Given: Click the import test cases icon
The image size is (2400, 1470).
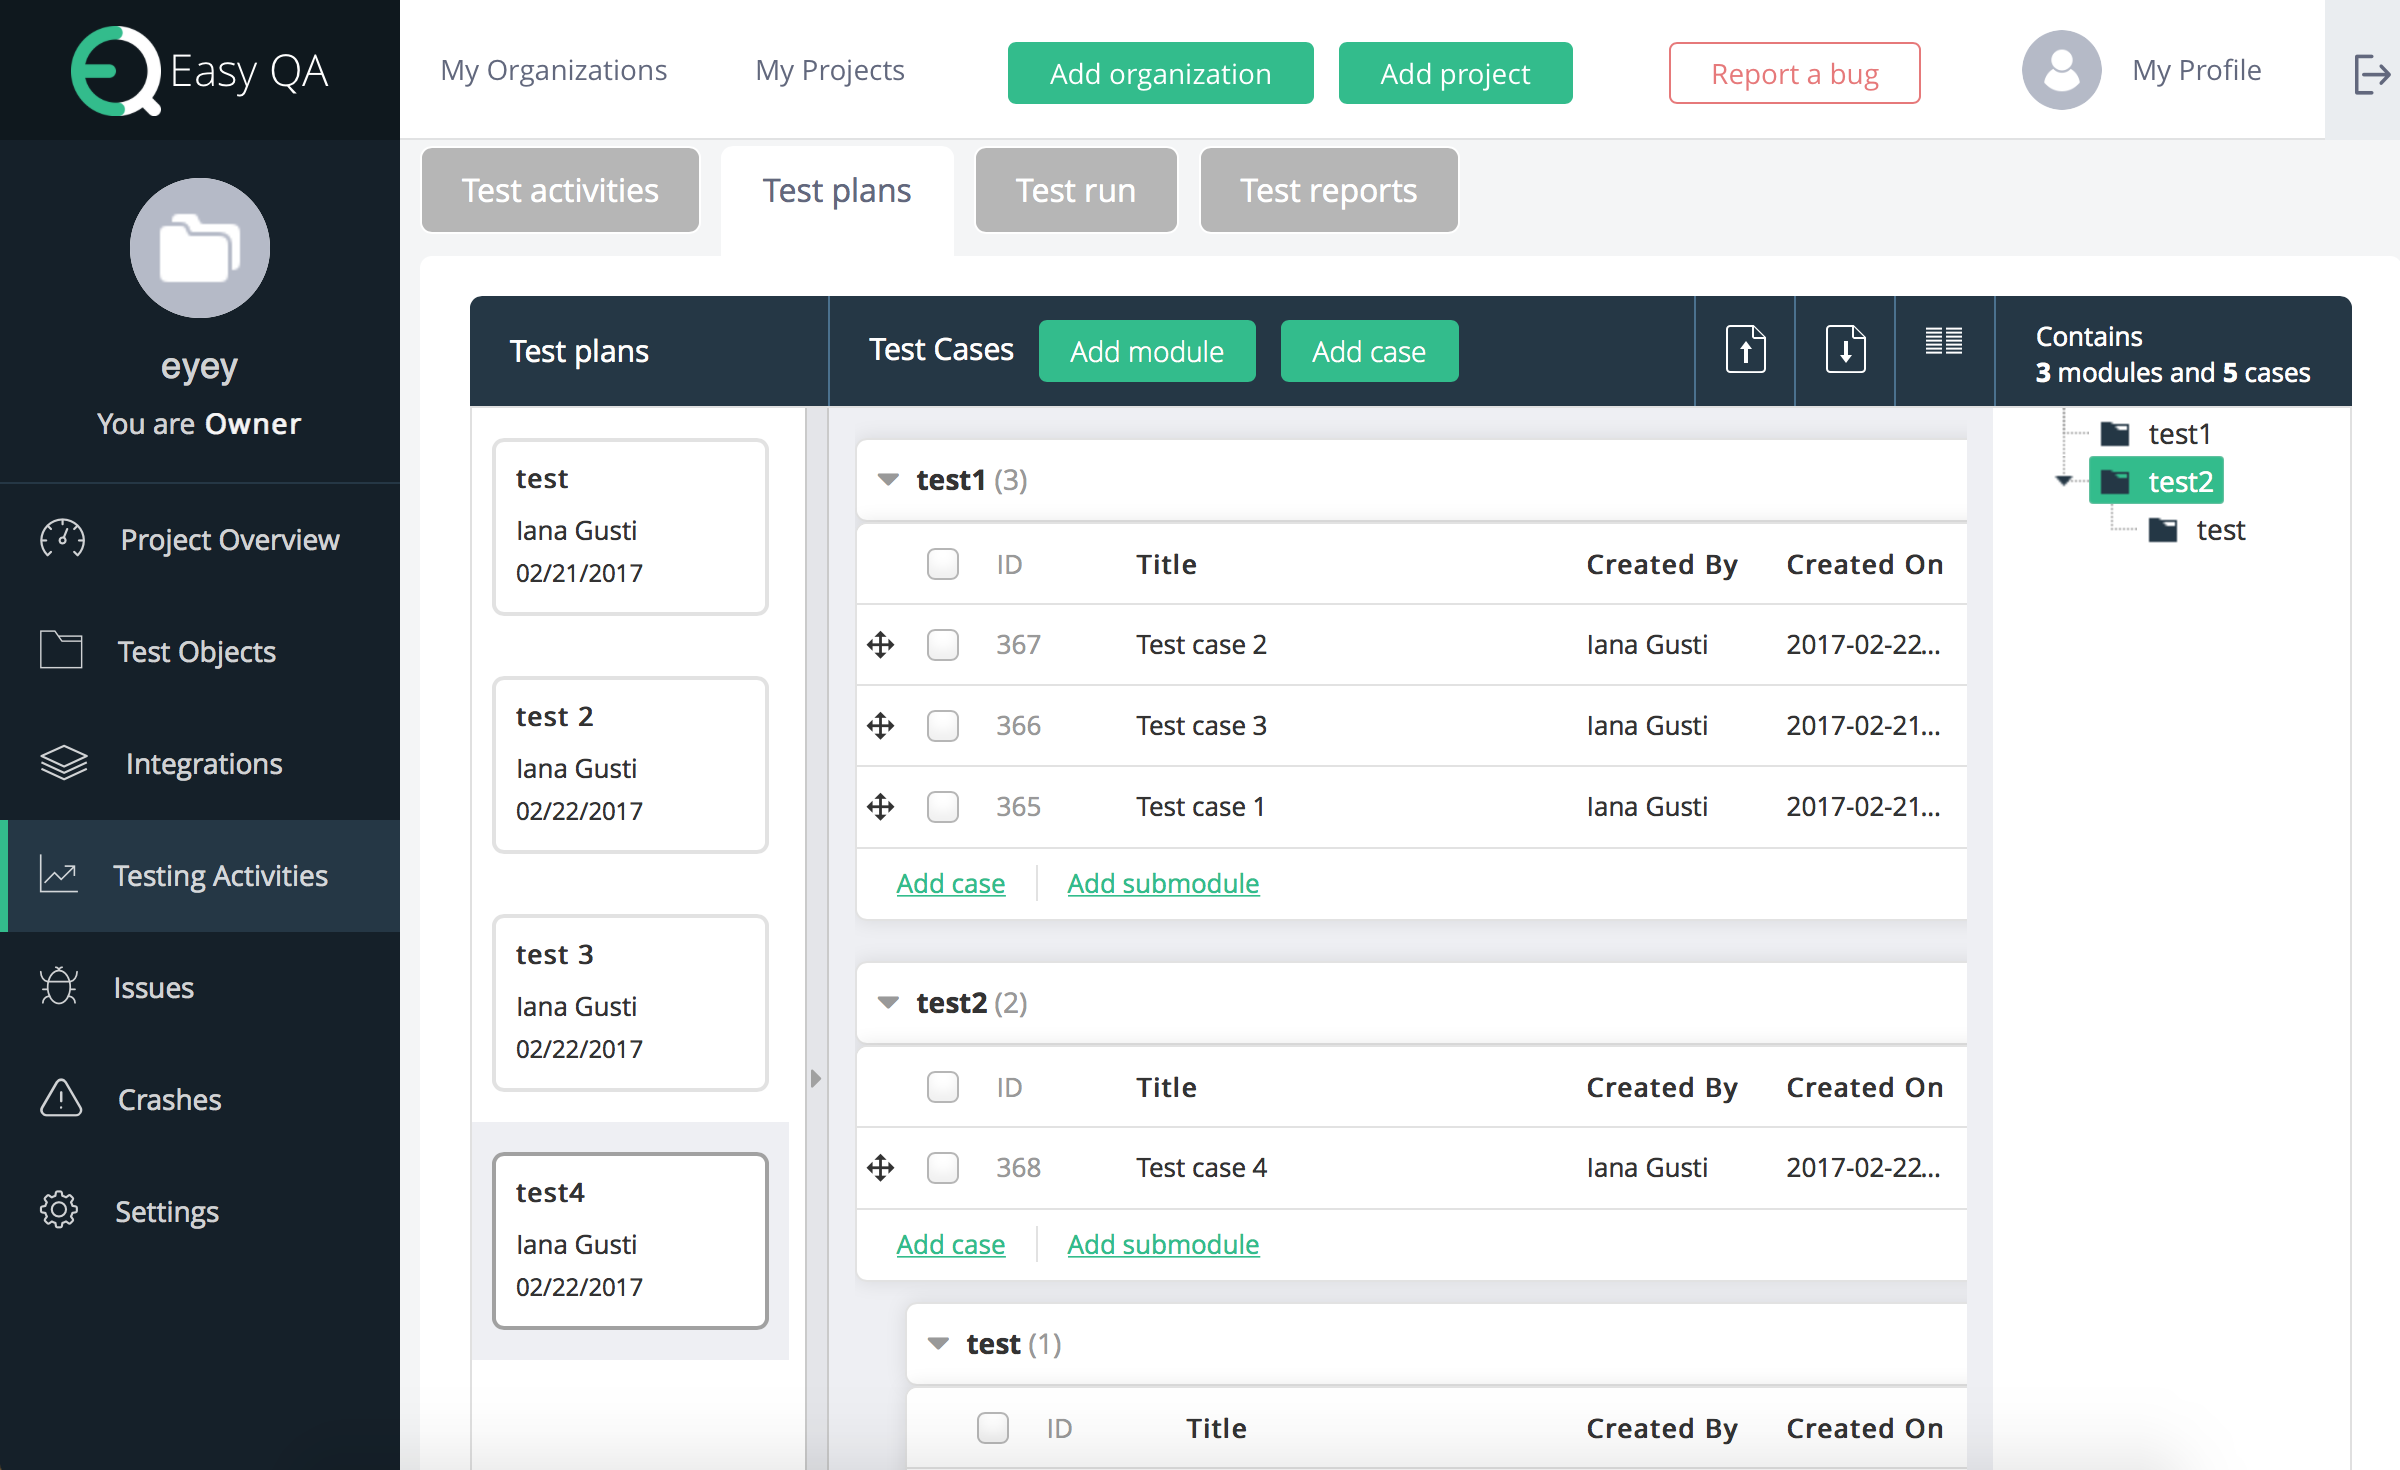Looking at the screenshot, I should click(1744, 350).
